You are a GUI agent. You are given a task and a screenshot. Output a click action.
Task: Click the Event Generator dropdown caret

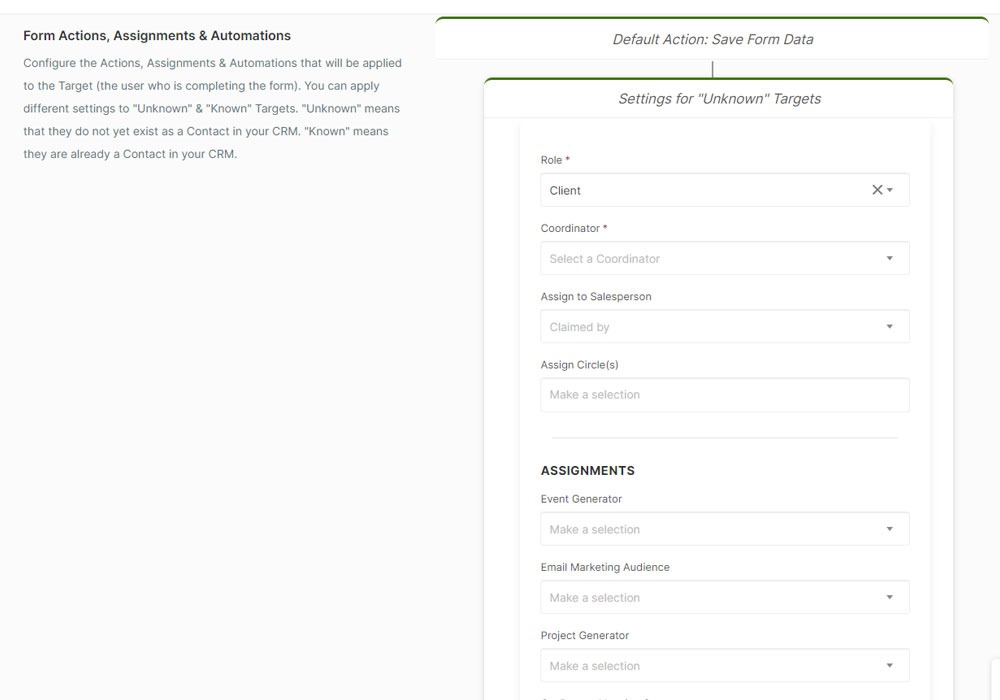pos(889,529)
